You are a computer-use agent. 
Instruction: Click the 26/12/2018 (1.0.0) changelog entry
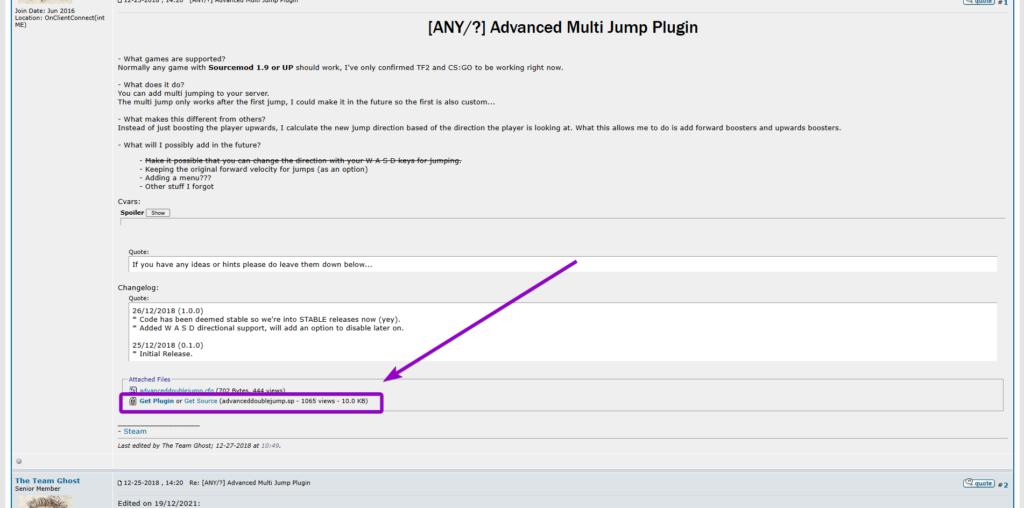tap(168, 311)
